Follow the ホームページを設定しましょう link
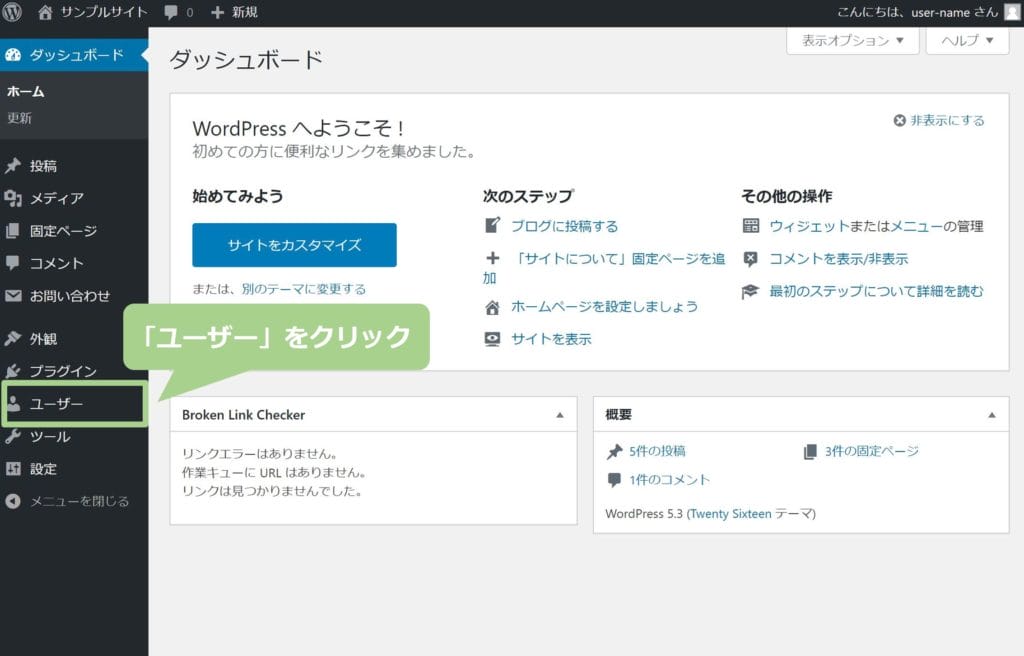The height and width of the screenshot is (656, 1024). [604, 306]
